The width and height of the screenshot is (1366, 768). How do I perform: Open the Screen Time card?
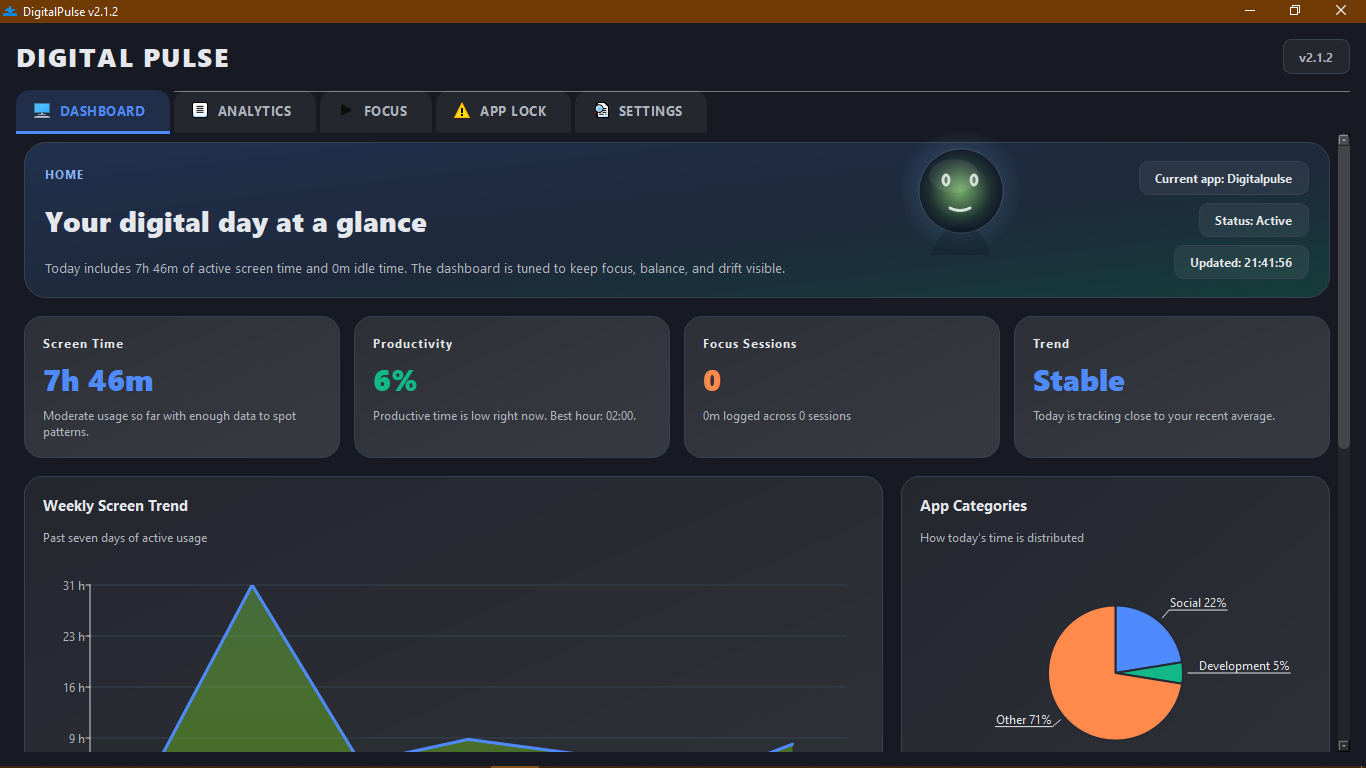coord(182,387)
